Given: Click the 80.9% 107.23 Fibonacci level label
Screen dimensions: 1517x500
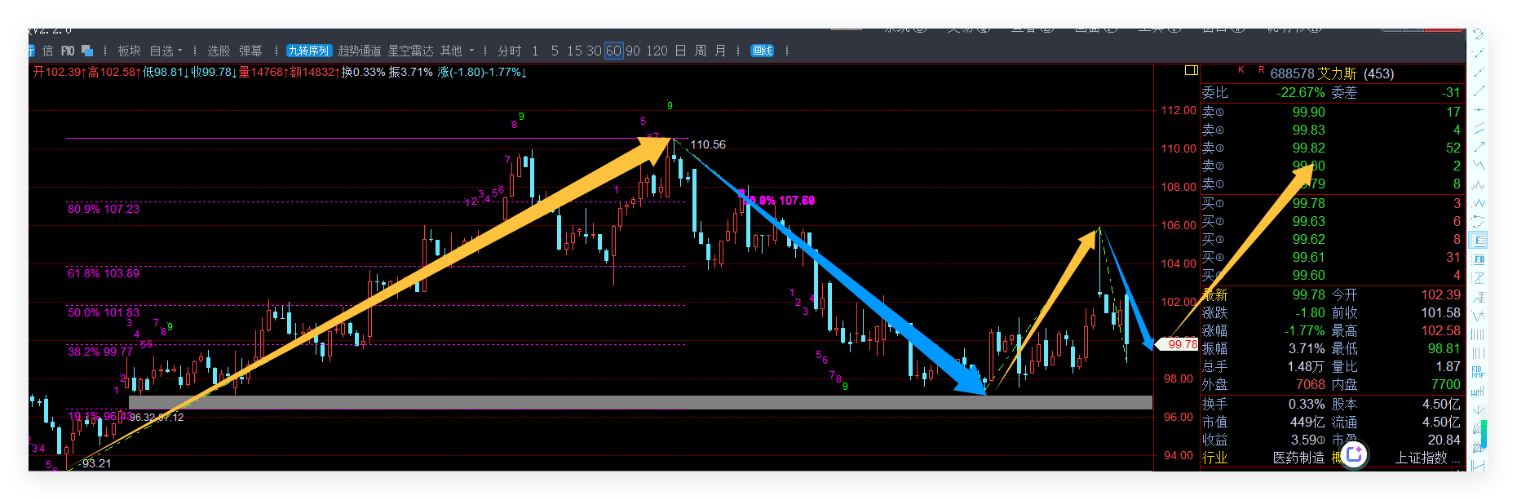Looking at the screenshot, I should 103,209.
